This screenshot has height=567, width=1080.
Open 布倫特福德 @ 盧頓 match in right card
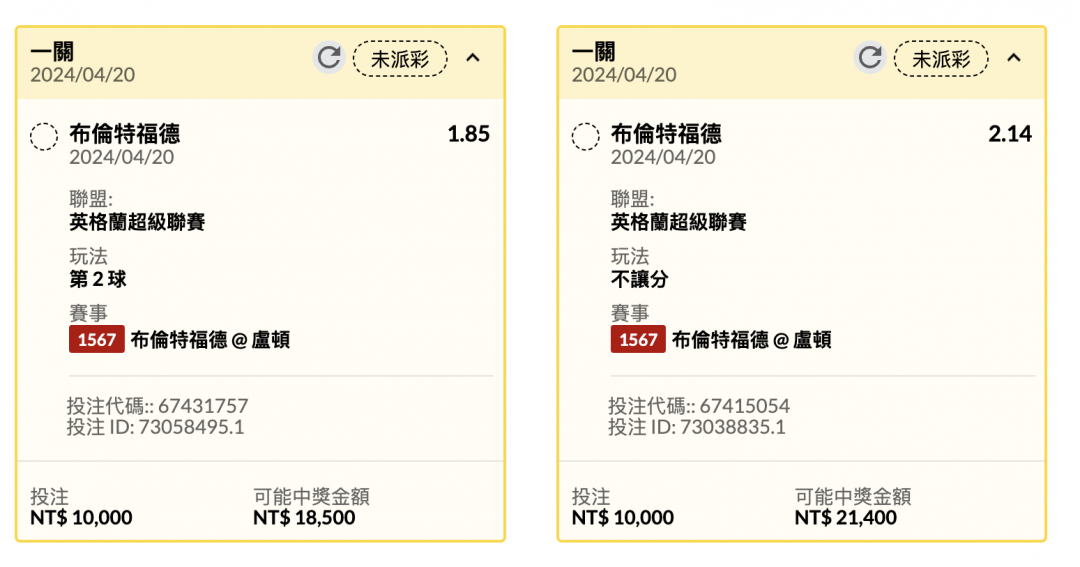tap(751, 340)
